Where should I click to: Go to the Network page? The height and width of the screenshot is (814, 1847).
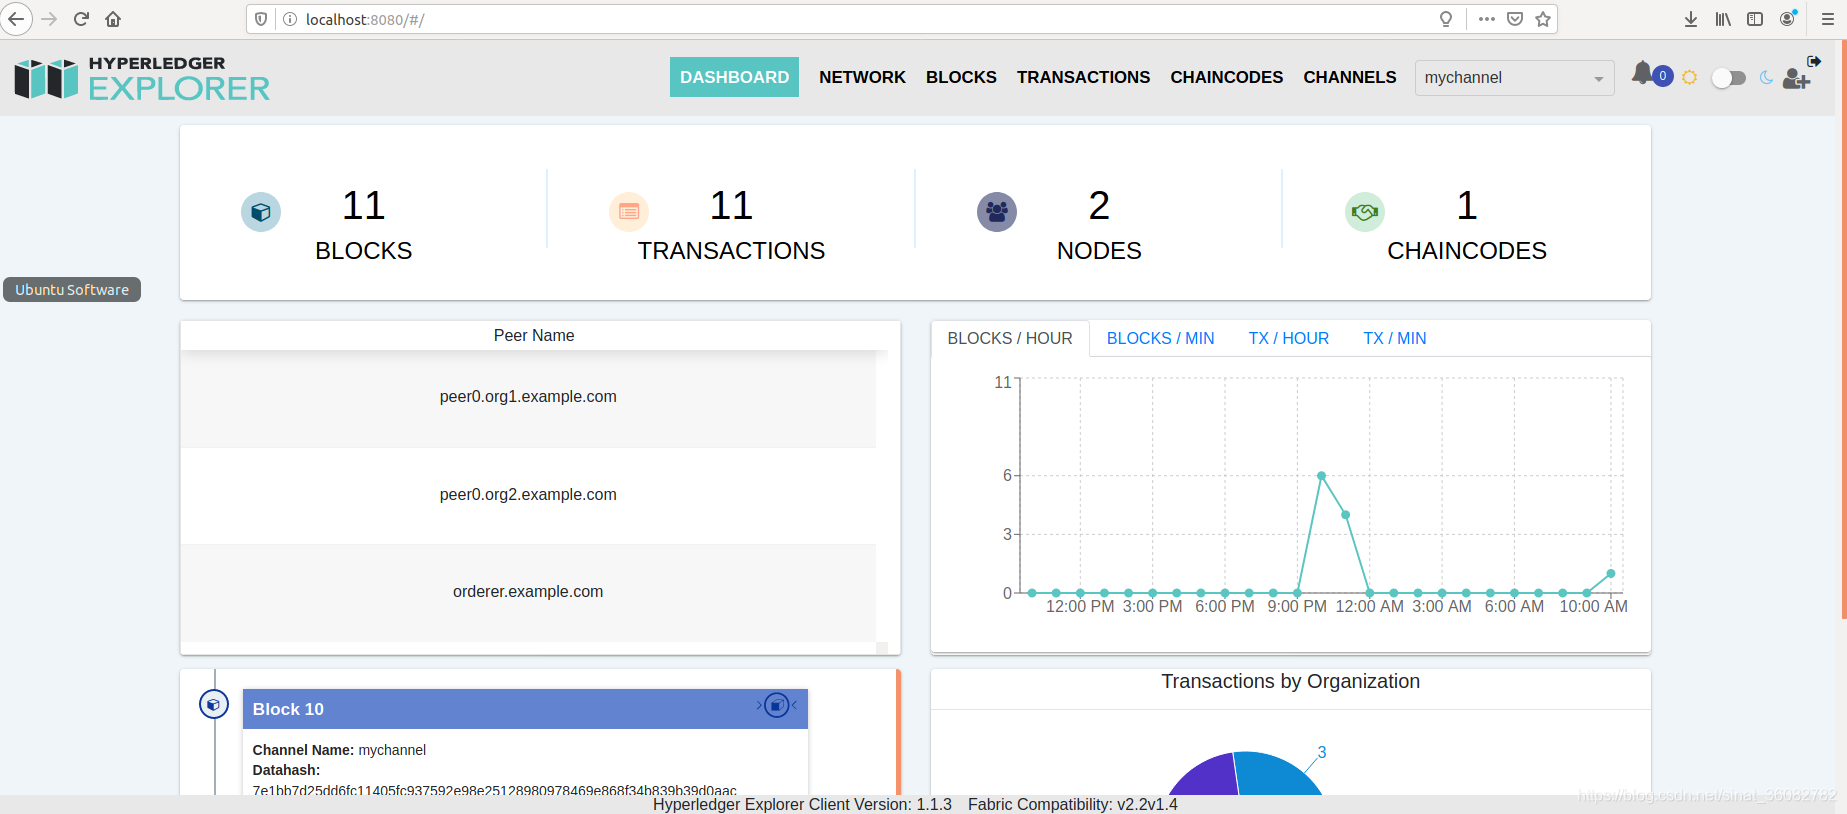coord(862,77)
